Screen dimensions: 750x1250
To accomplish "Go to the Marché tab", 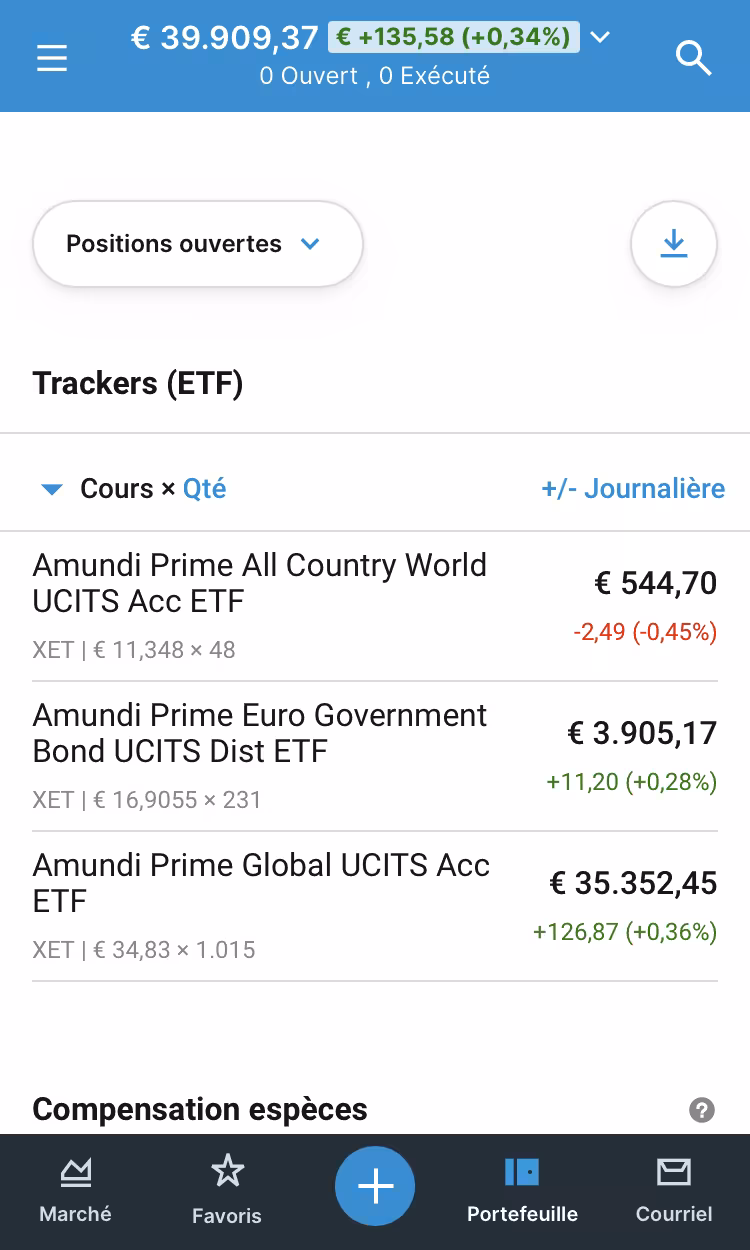I will [x=75, y=1190].
